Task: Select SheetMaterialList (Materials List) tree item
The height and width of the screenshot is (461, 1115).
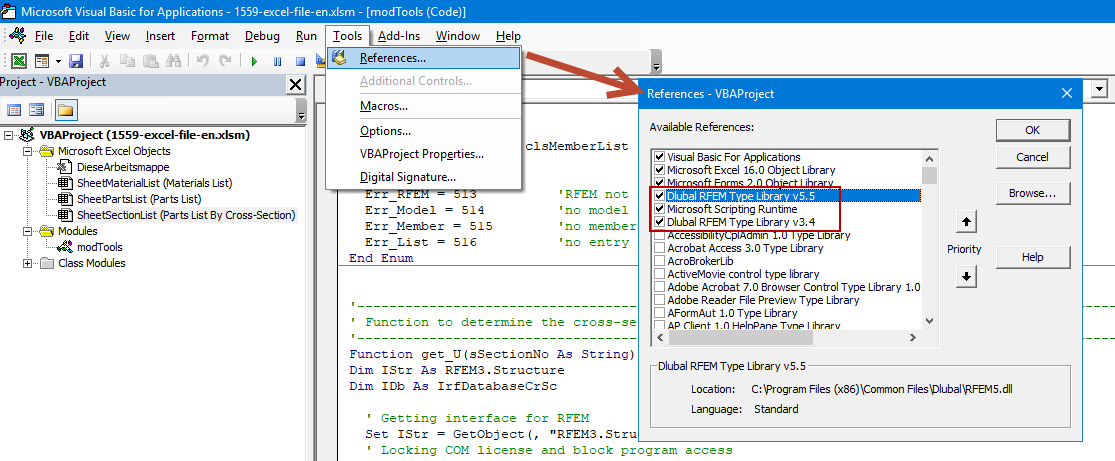Action: click(154, 183)
